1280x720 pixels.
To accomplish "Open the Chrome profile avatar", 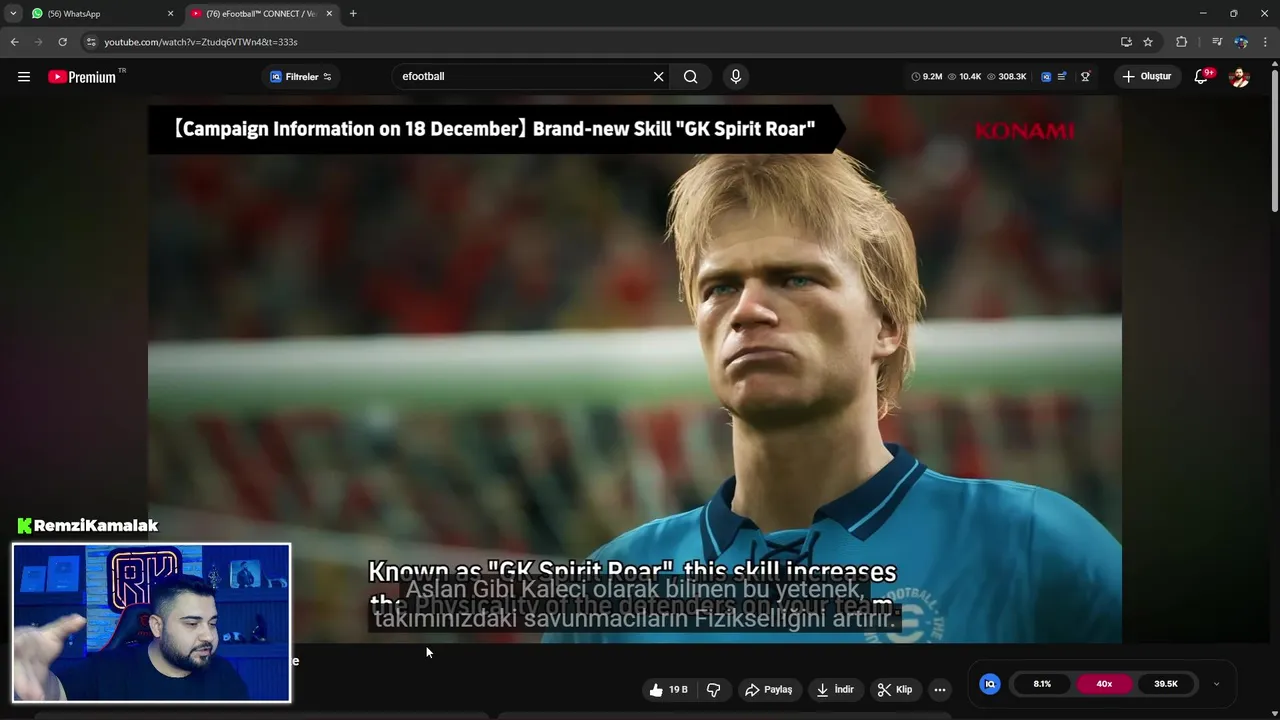I will 1241,42.
